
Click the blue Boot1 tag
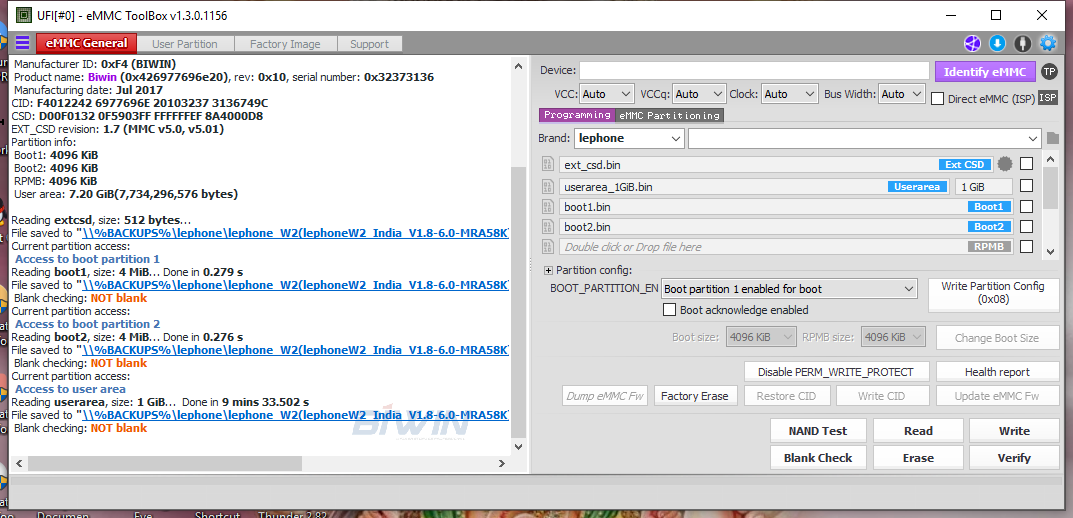coord(989,206)
